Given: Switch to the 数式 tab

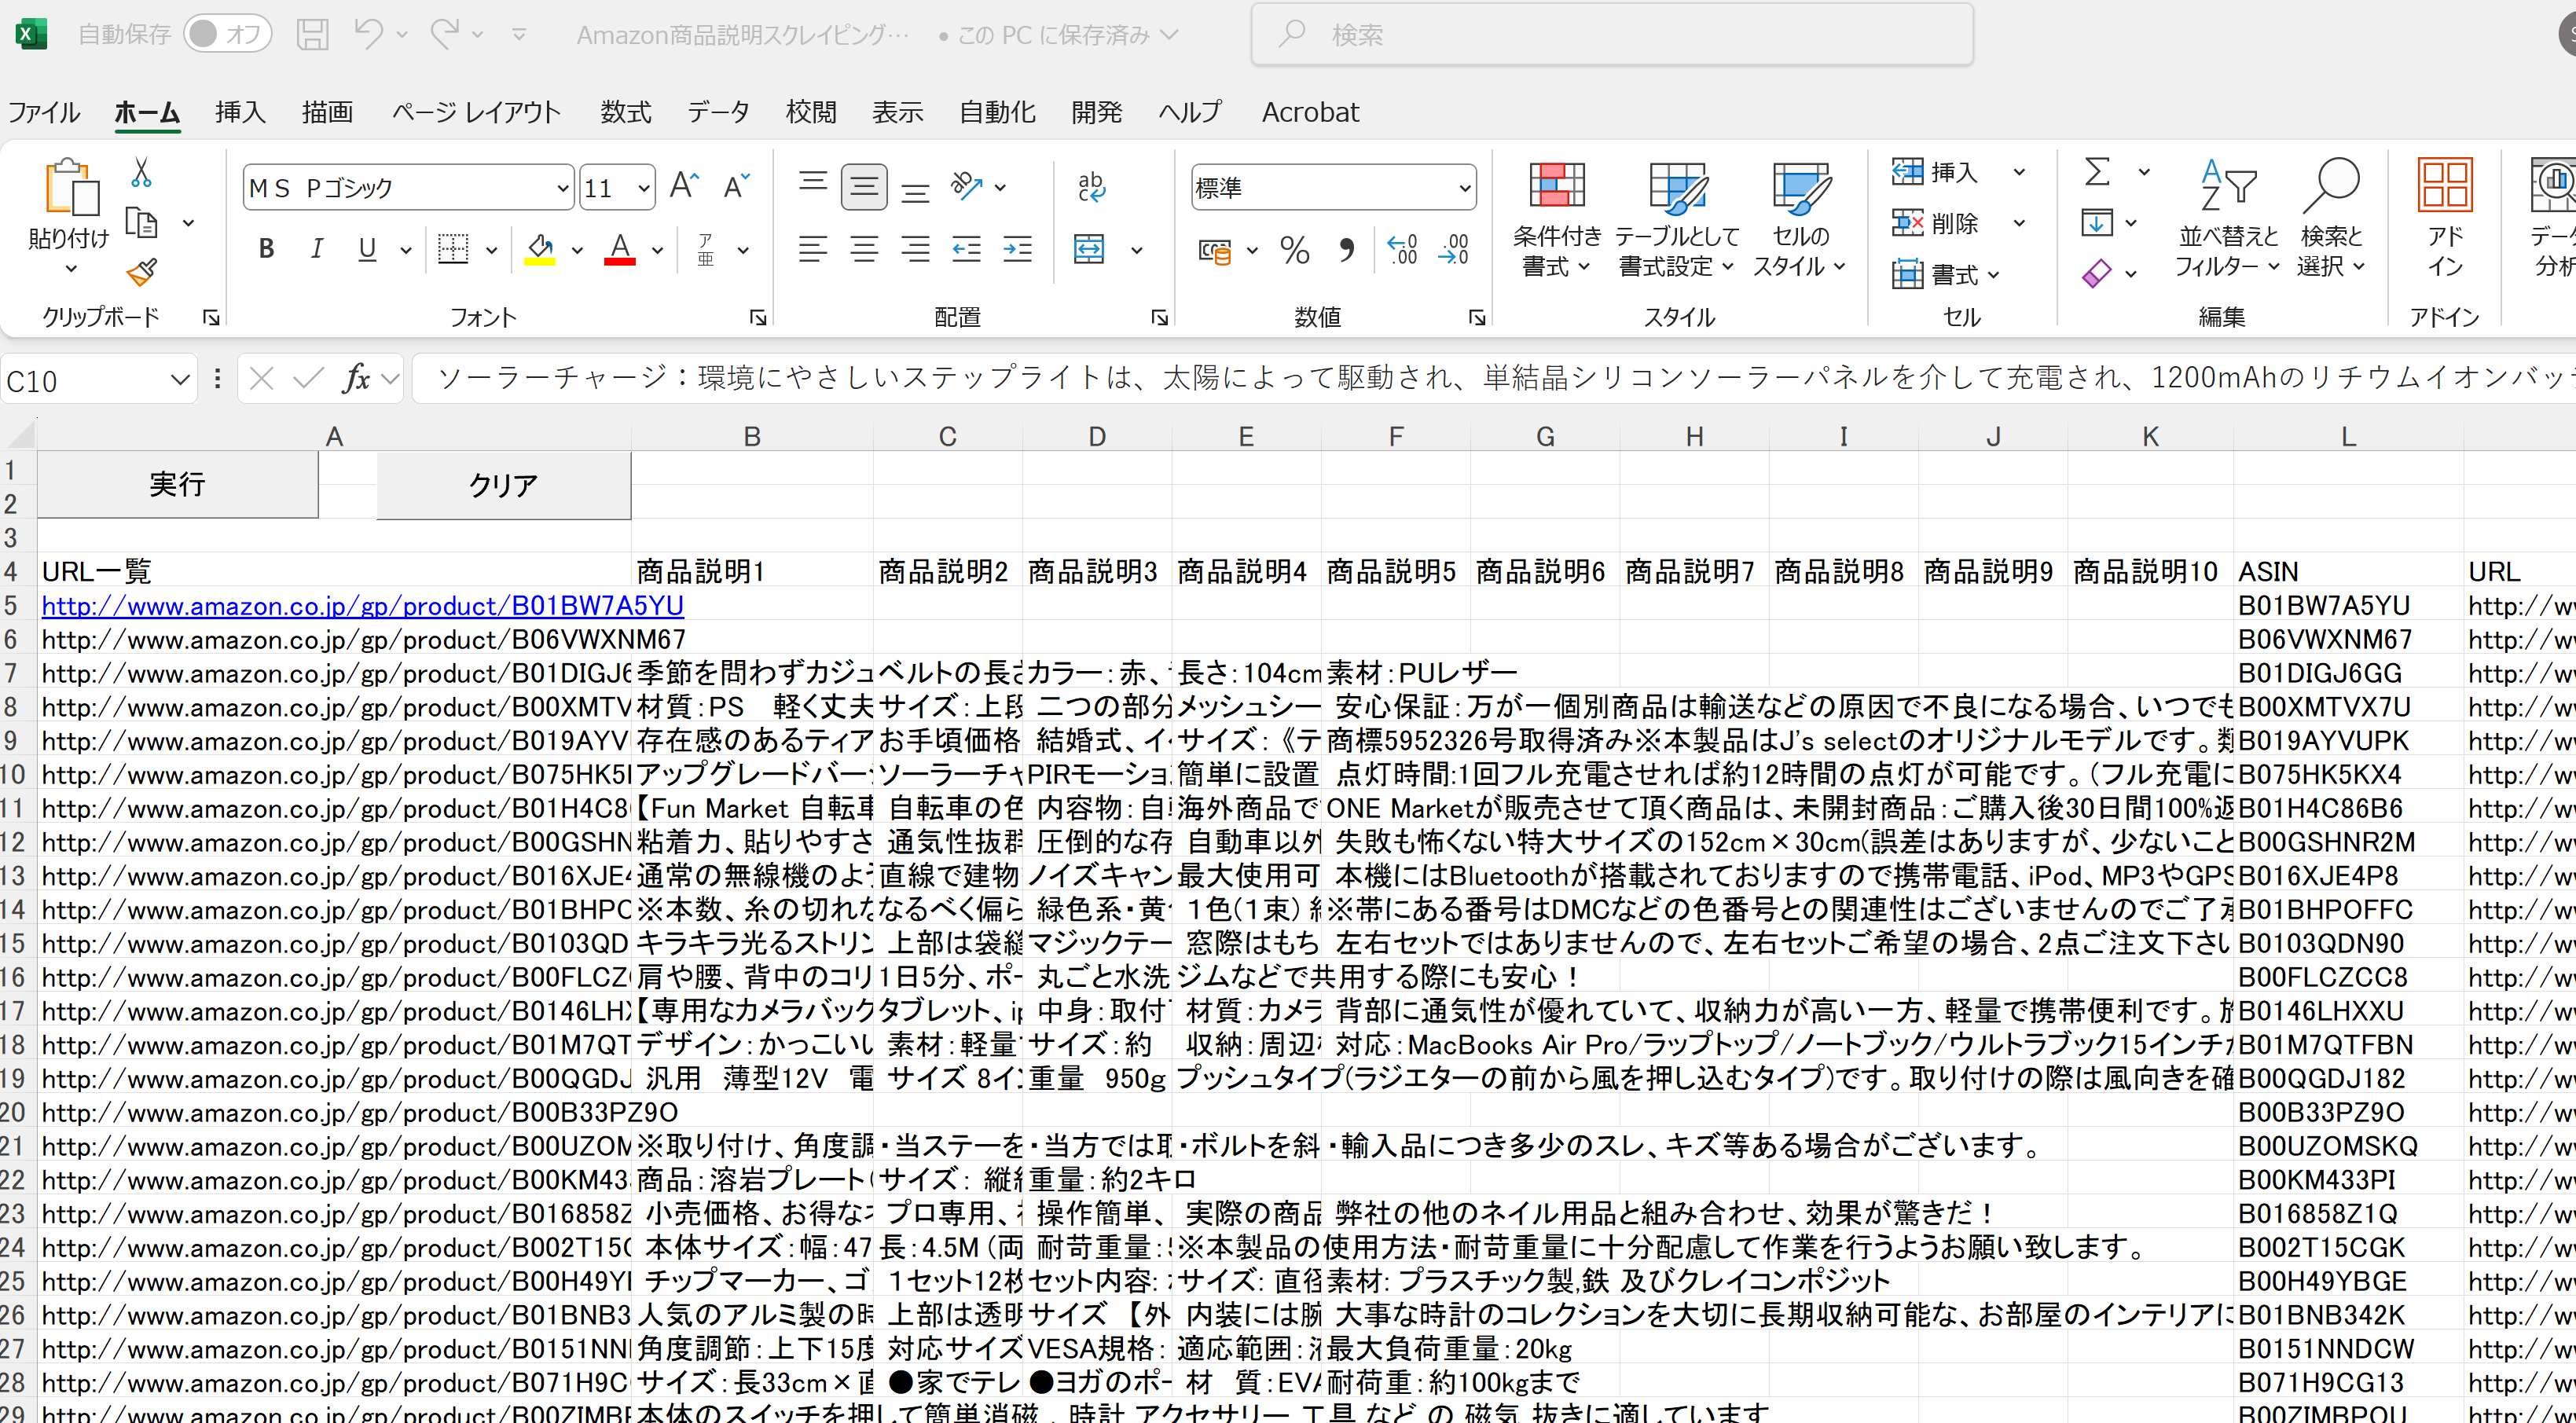Looking at the screenshot, I should coord(626,112).
